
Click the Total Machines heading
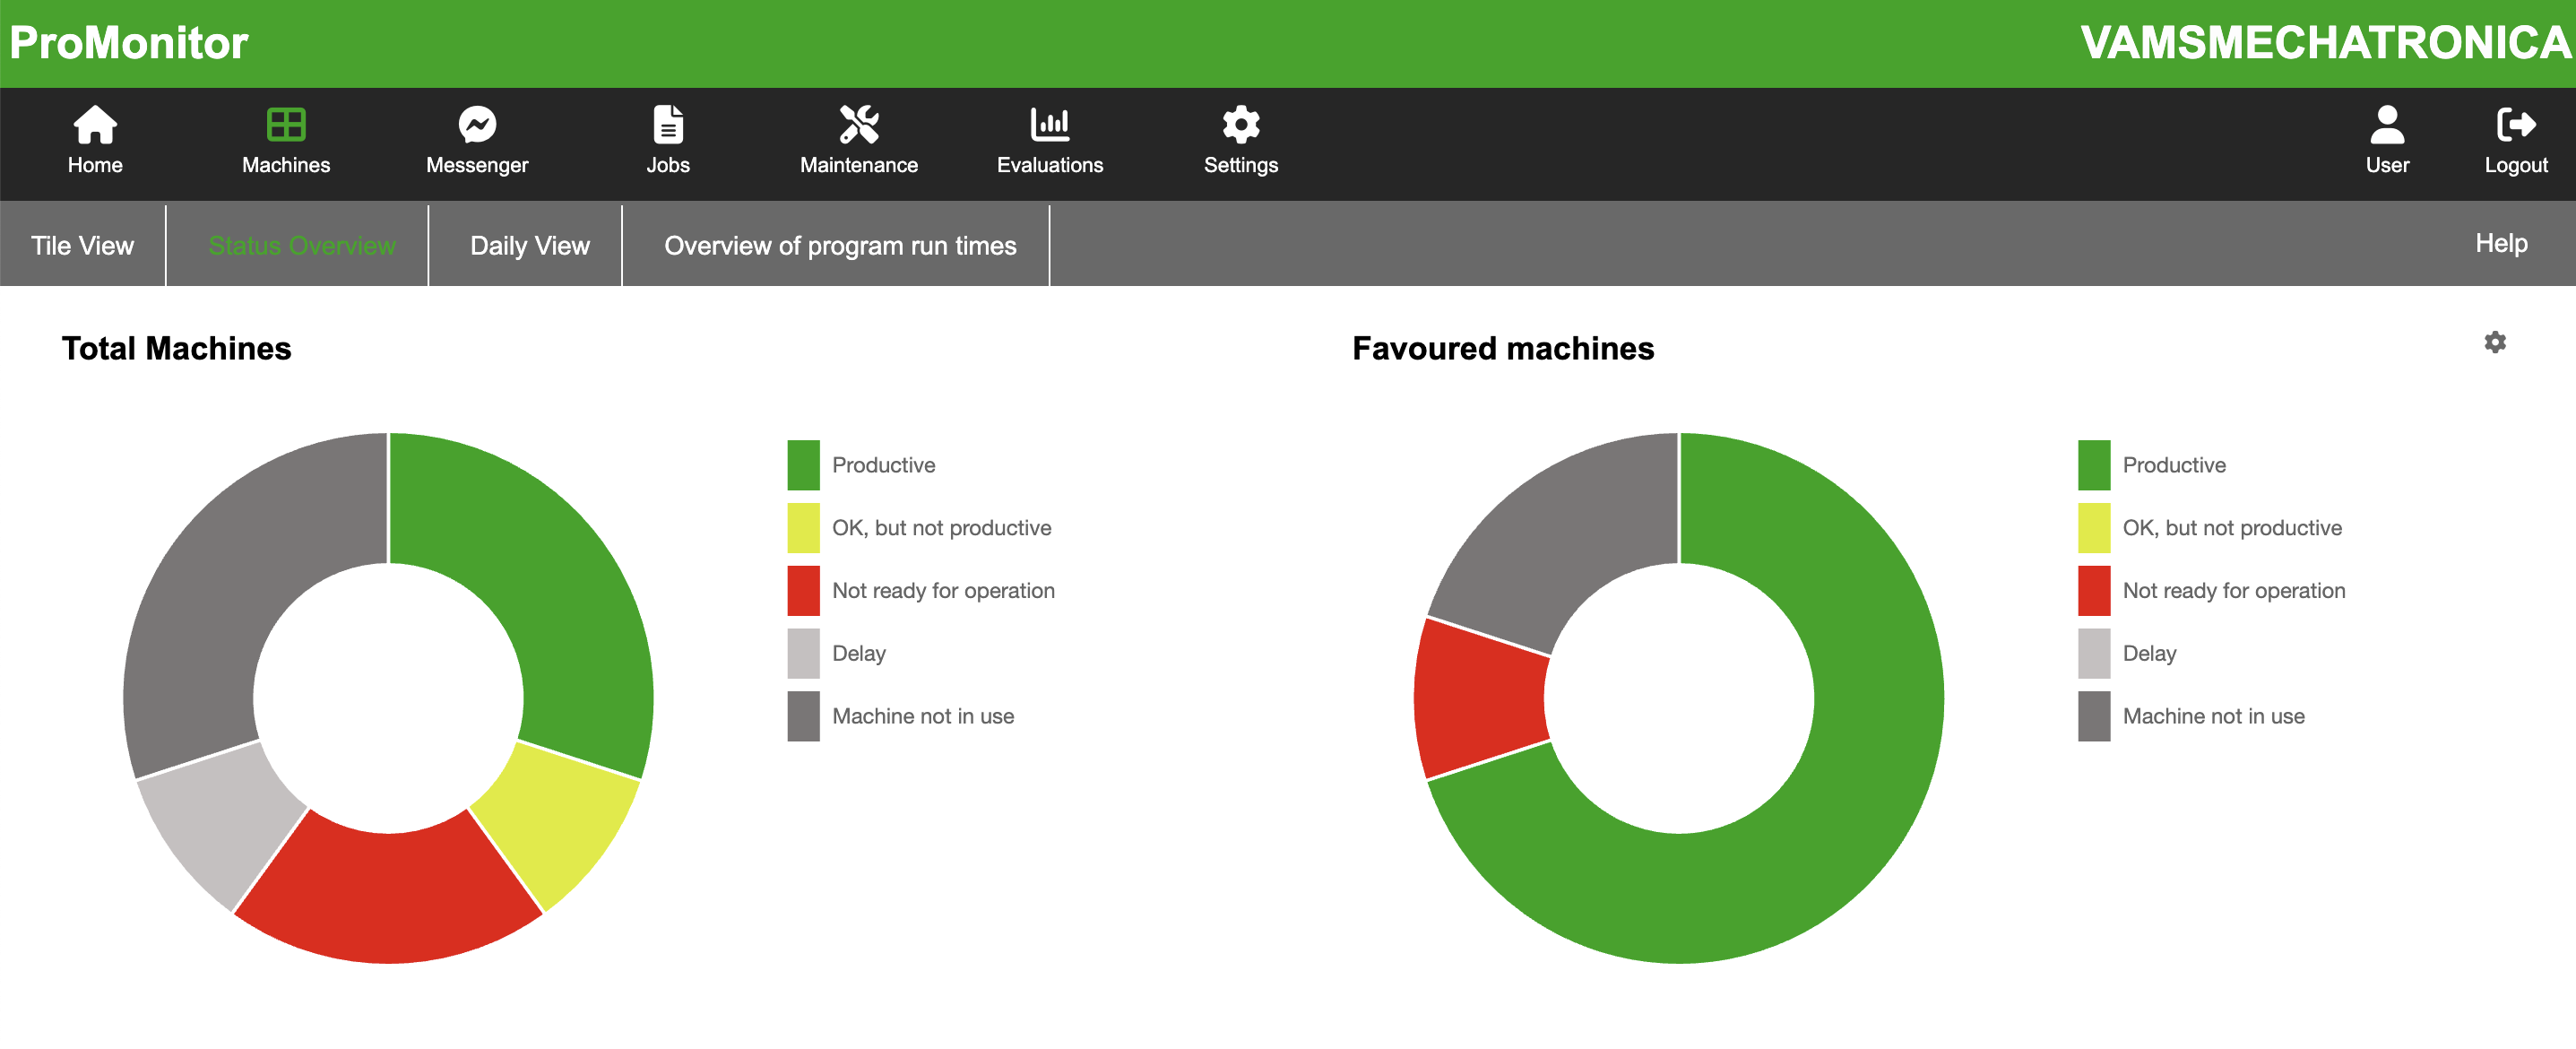176,348
